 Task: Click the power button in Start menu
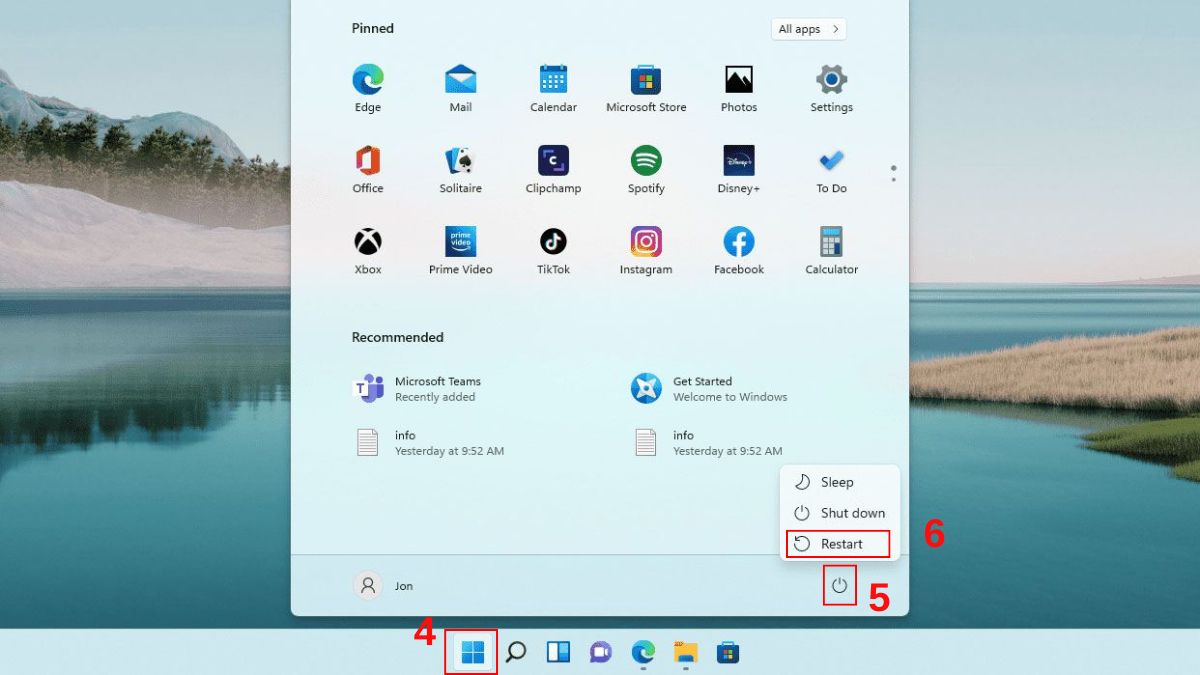pyautogui.click(x=839, y=586)
